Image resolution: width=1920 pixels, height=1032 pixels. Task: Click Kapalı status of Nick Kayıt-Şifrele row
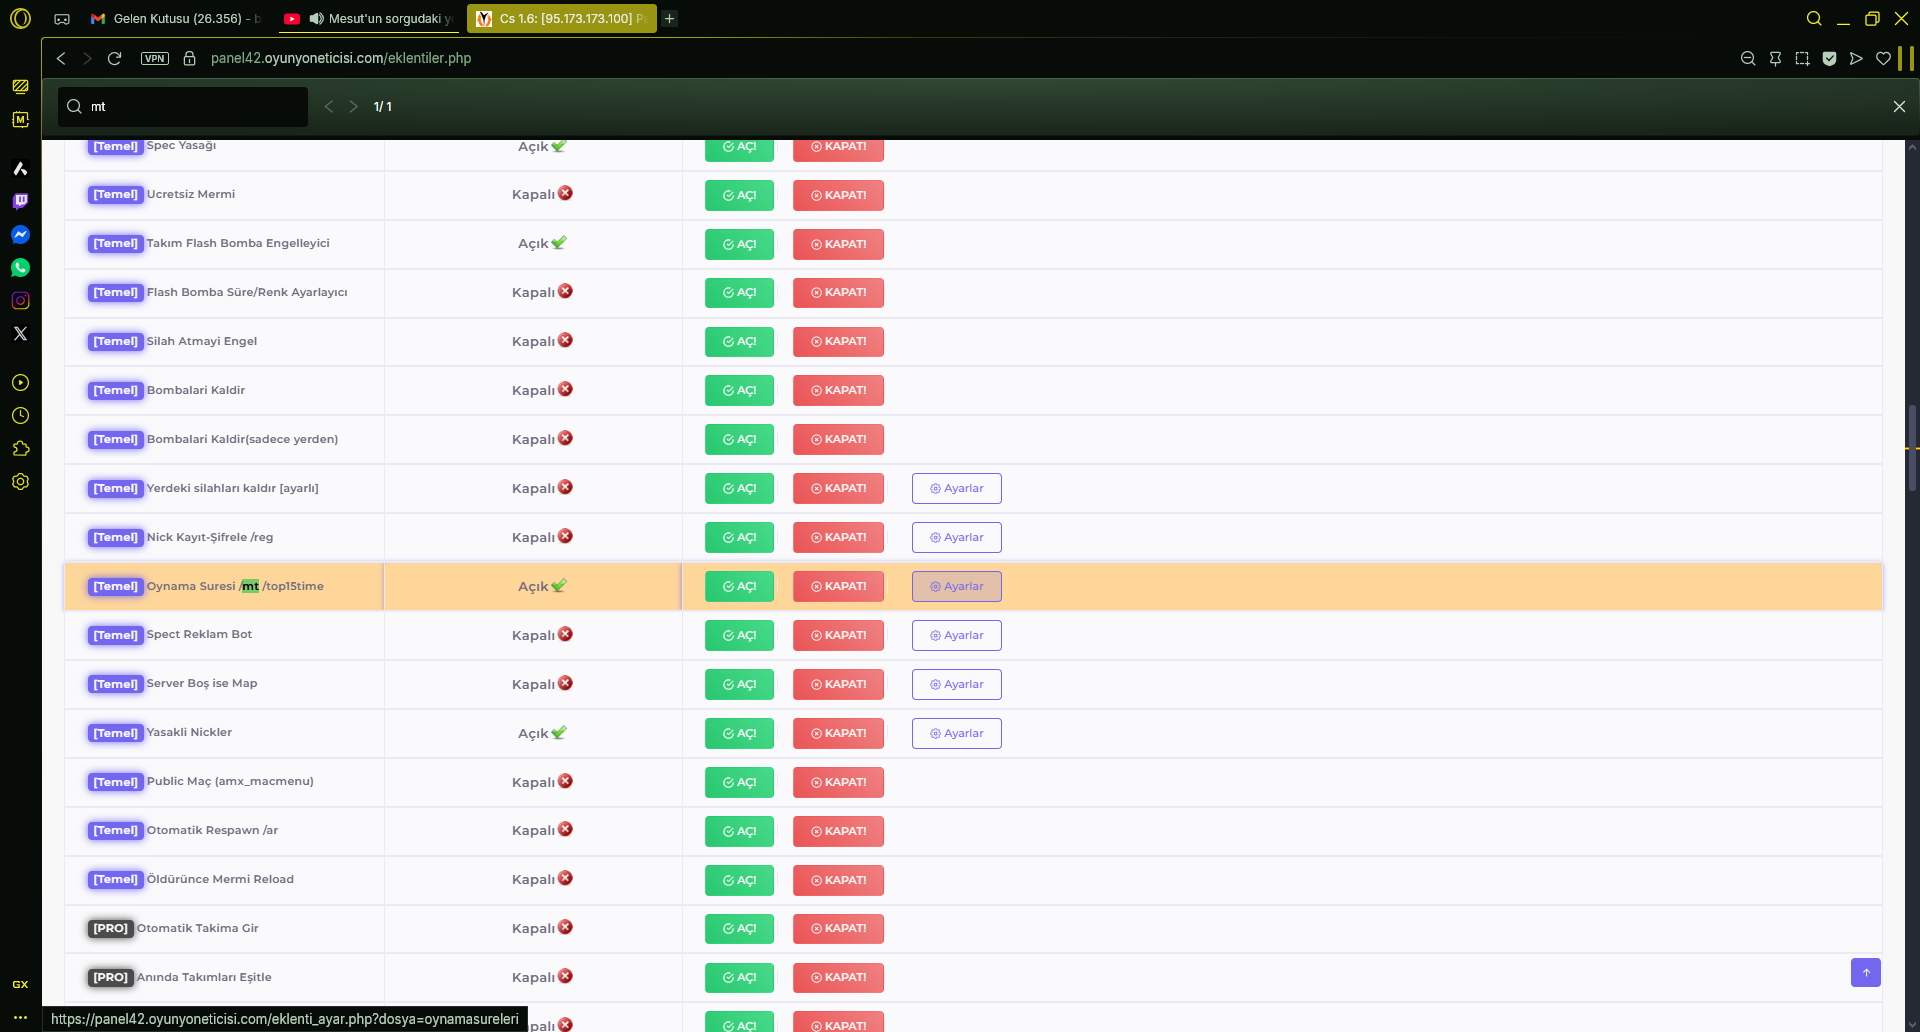point(542,537)
